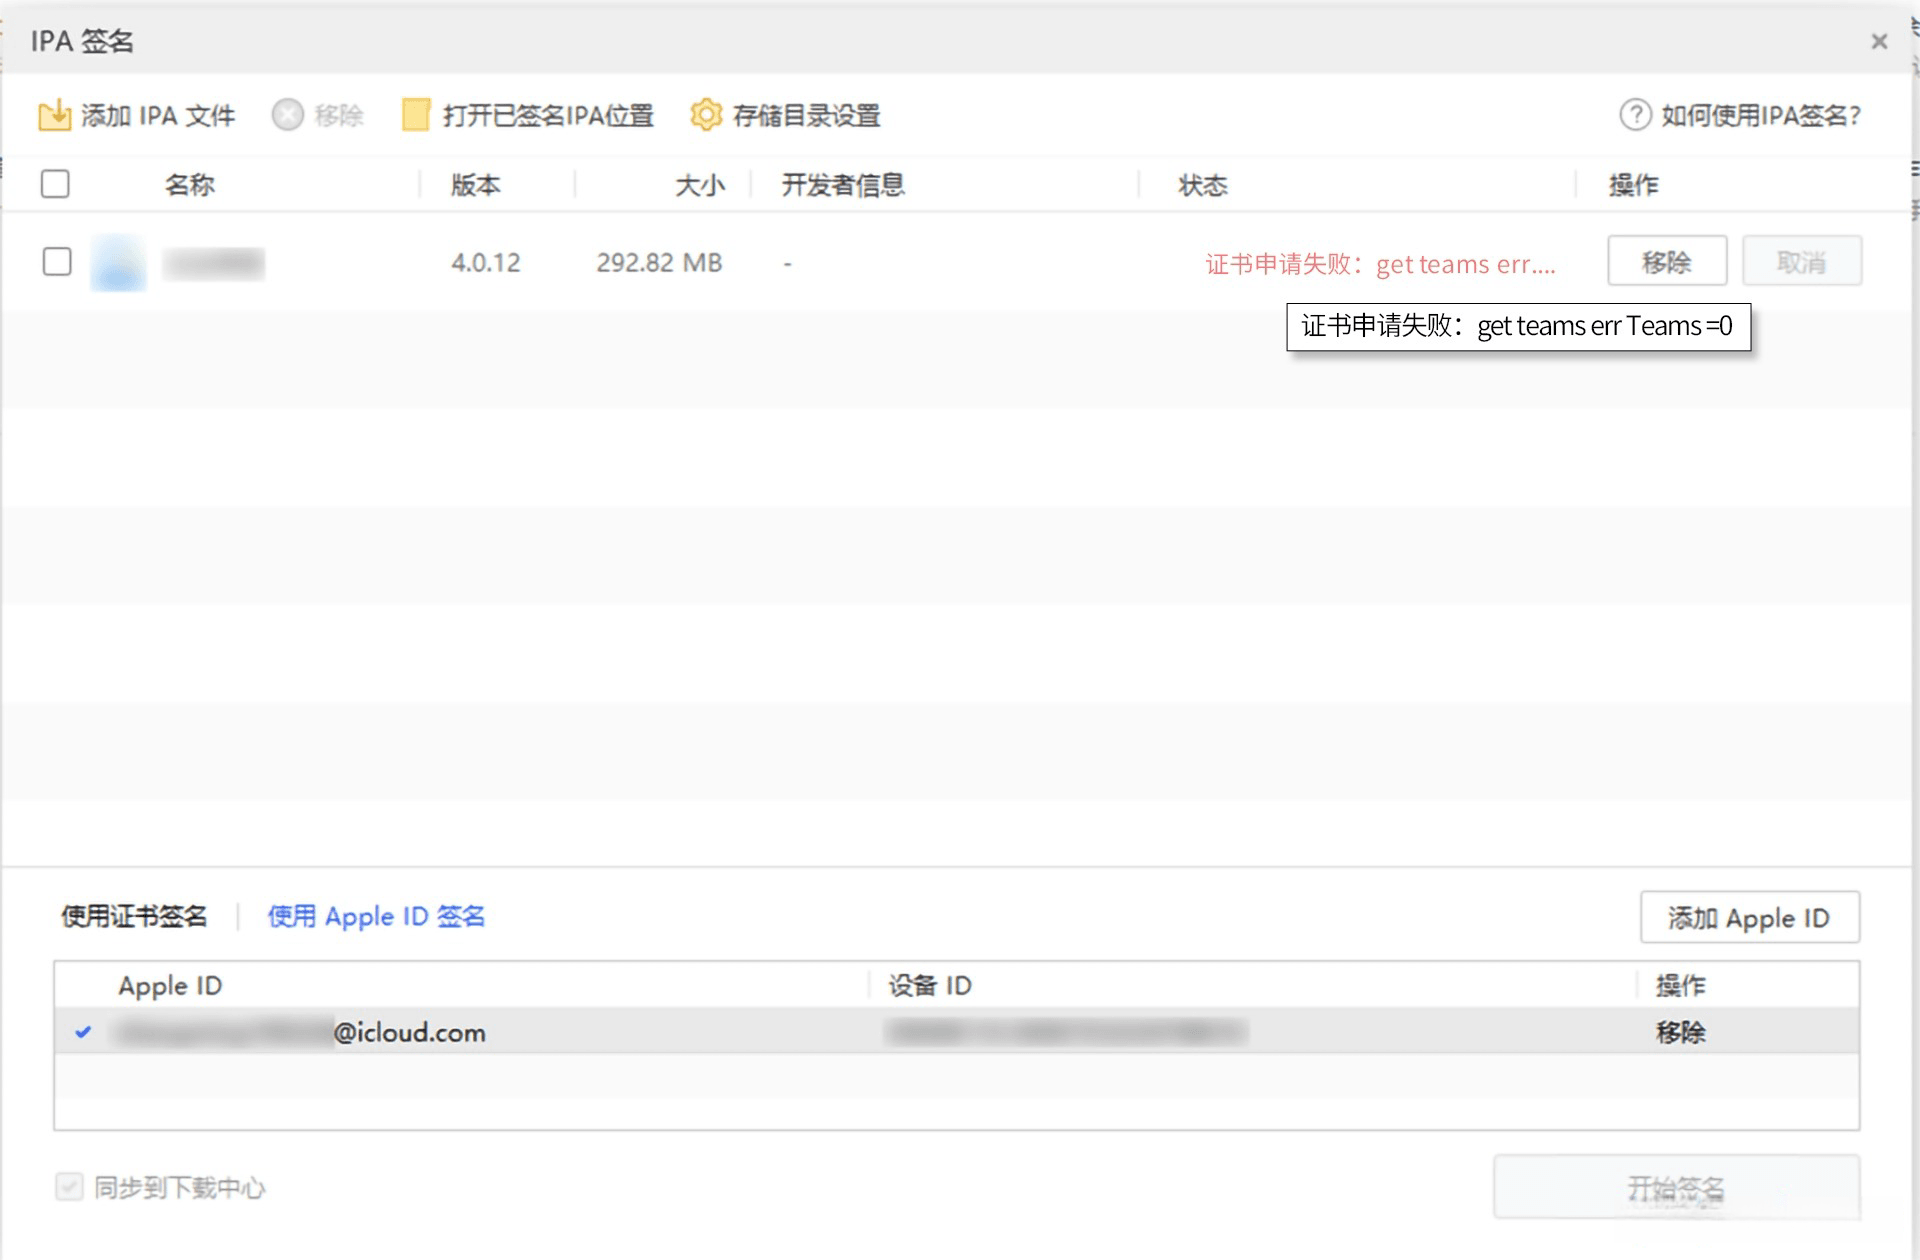Click 移除 on the failed IPA row
1920x1260 pixels.
pos(1667,261)
